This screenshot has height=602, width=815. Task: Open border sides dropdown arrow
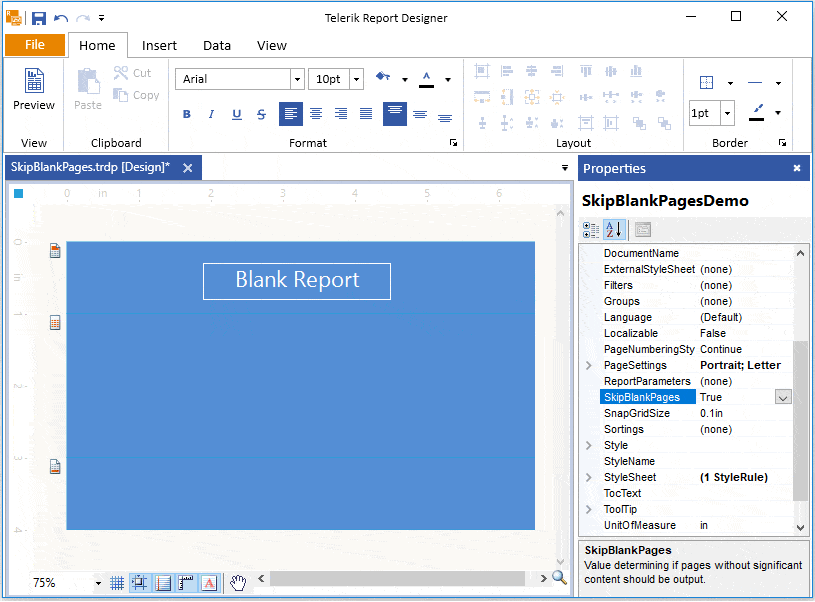730,83
